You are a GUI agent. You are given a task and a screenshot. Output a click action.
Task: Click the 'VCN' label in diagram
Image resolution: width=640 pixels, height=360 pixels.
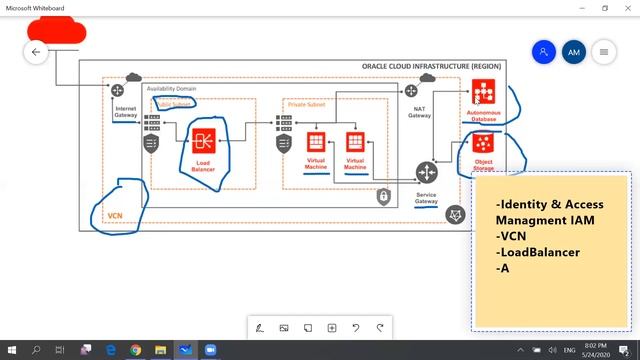click(x=115, y=216)
